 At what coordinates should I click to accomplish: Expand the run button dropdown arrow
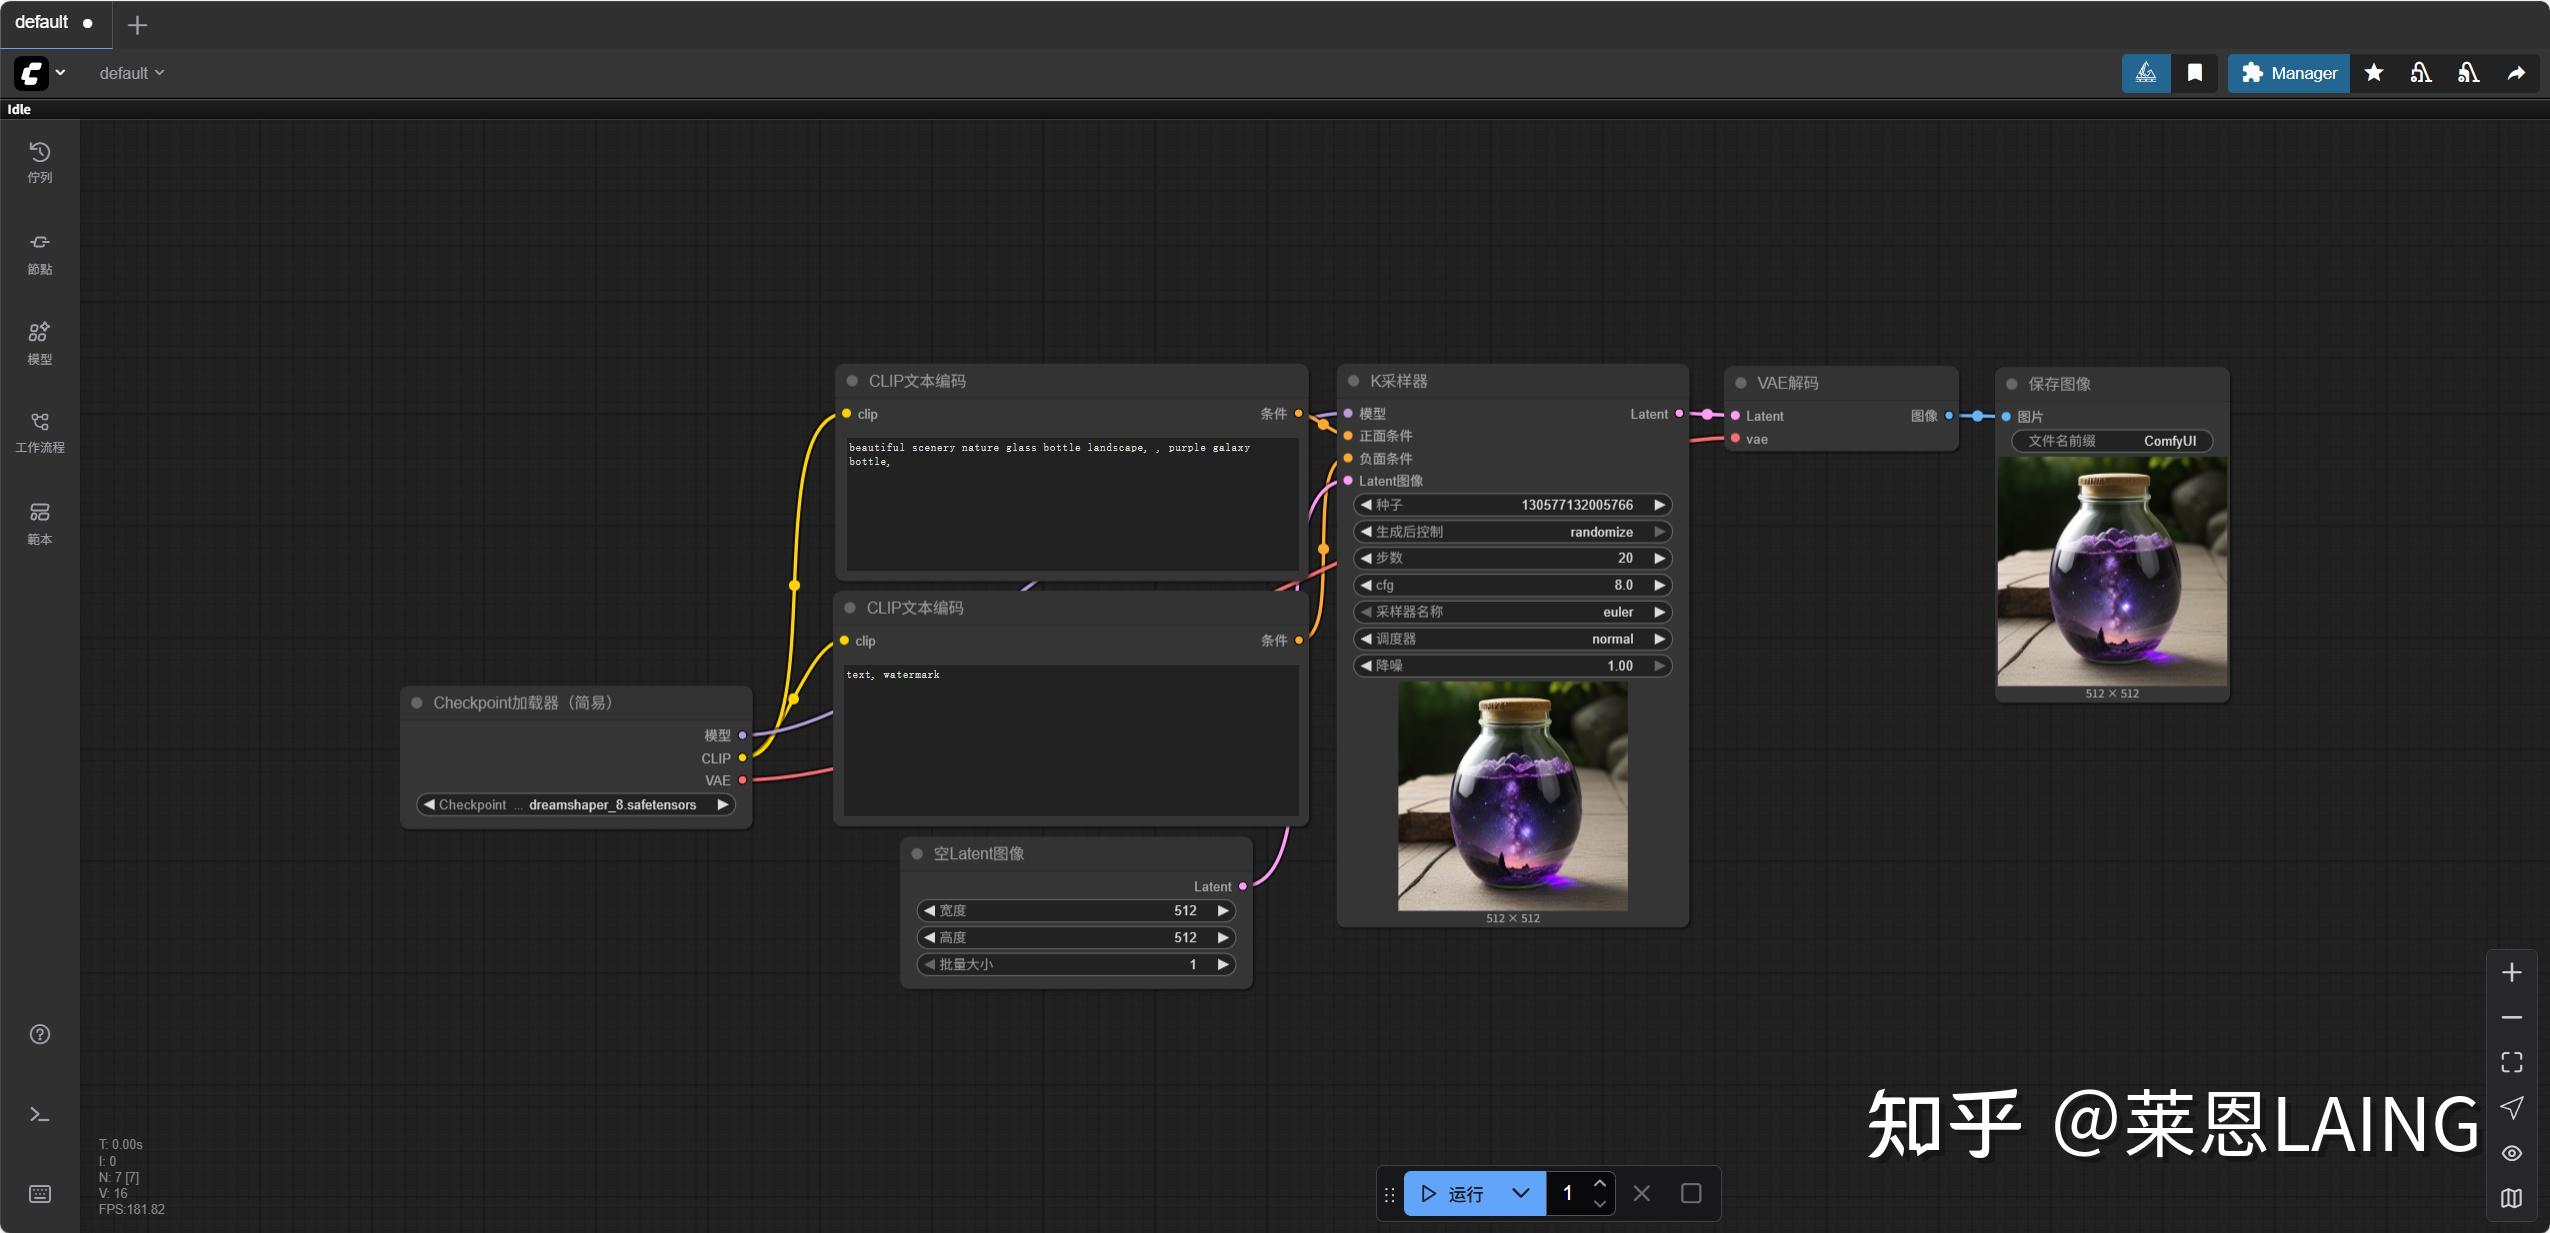pos(1521,1193)
